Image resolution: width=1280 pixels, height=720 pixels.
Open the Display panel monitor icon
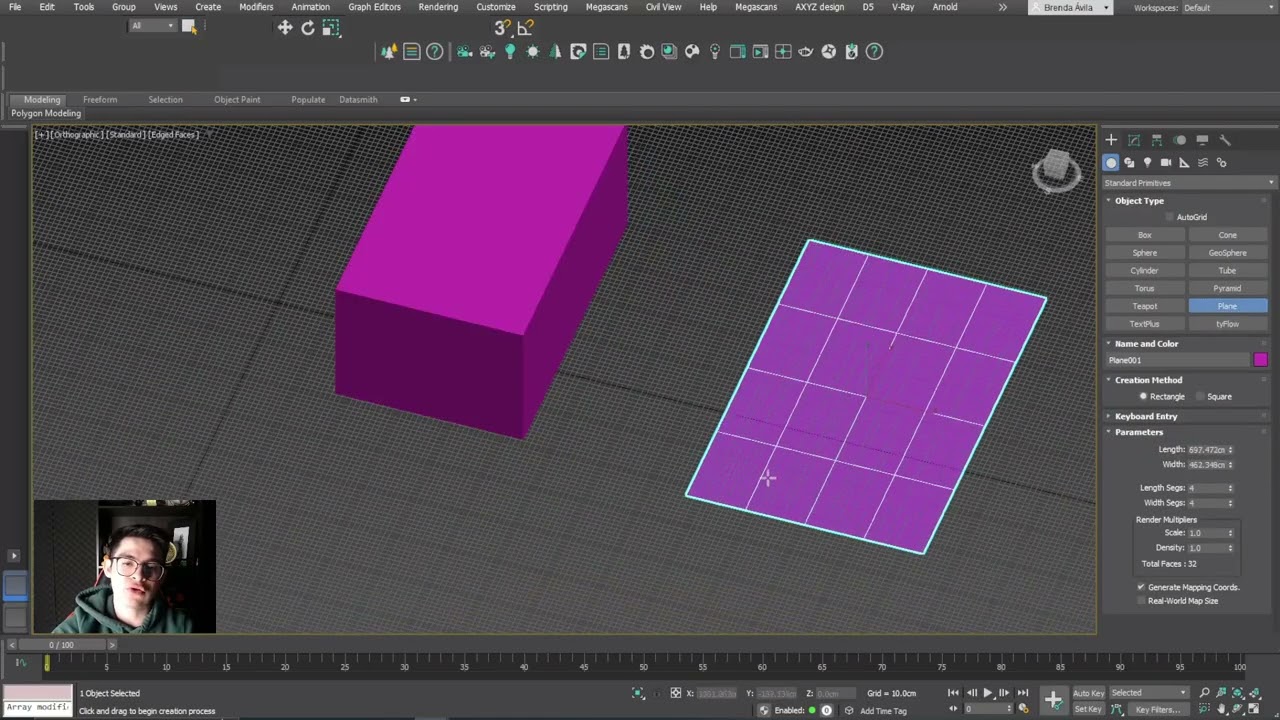pos(1203,140)
